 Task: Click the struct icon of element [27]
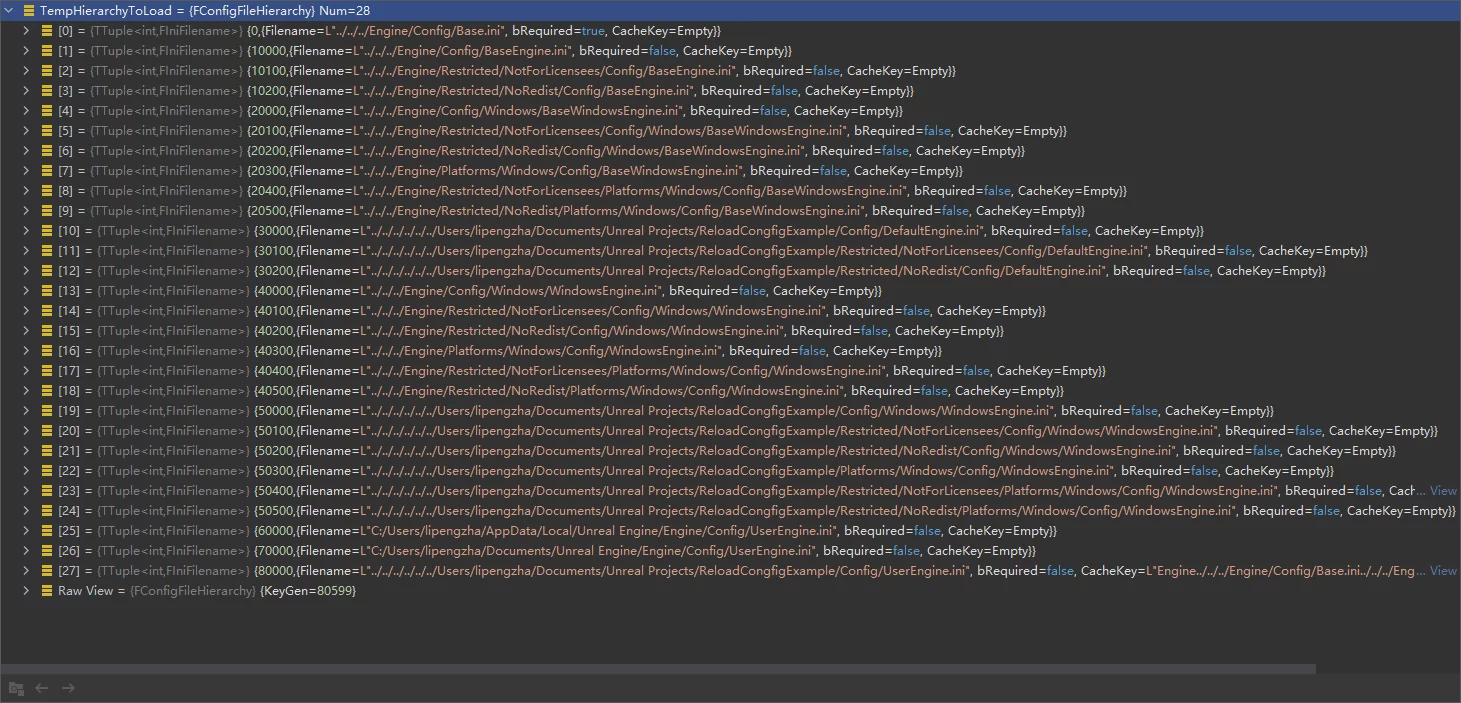point(47,571)
